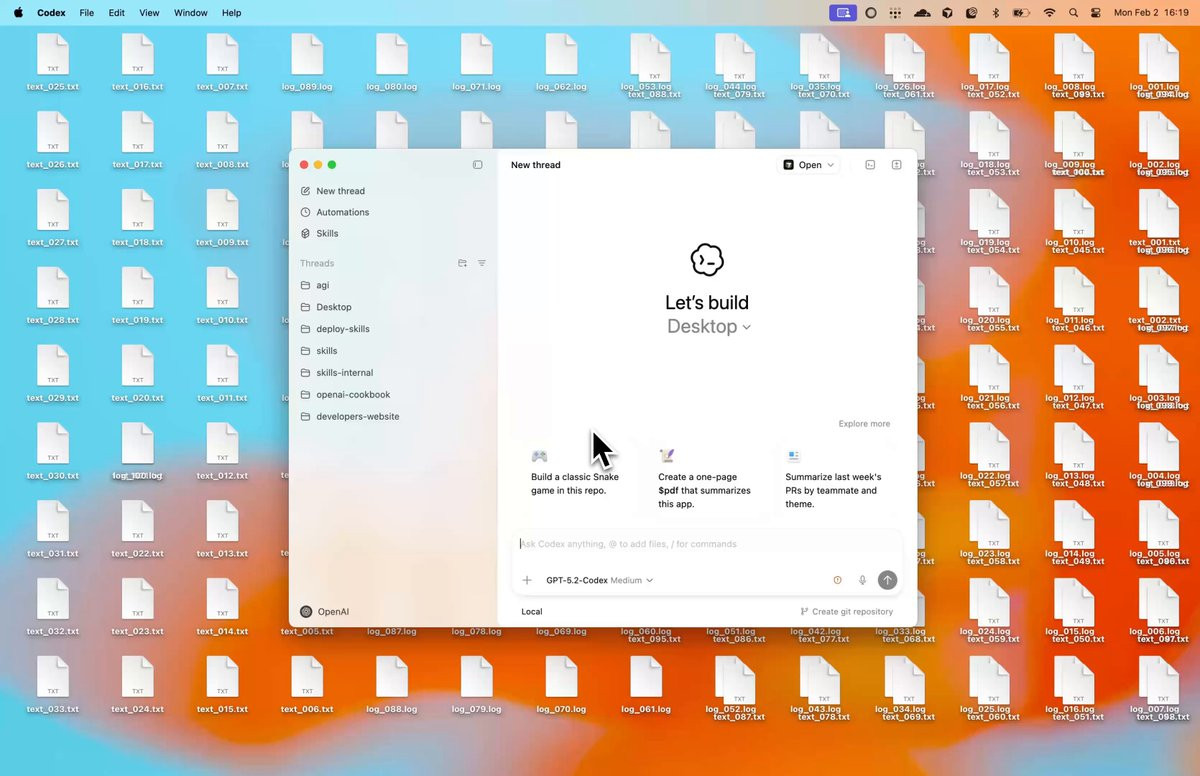Start voice dictation with the microphone icon
The image size is (1200, 776).
(x=862, y=580)
